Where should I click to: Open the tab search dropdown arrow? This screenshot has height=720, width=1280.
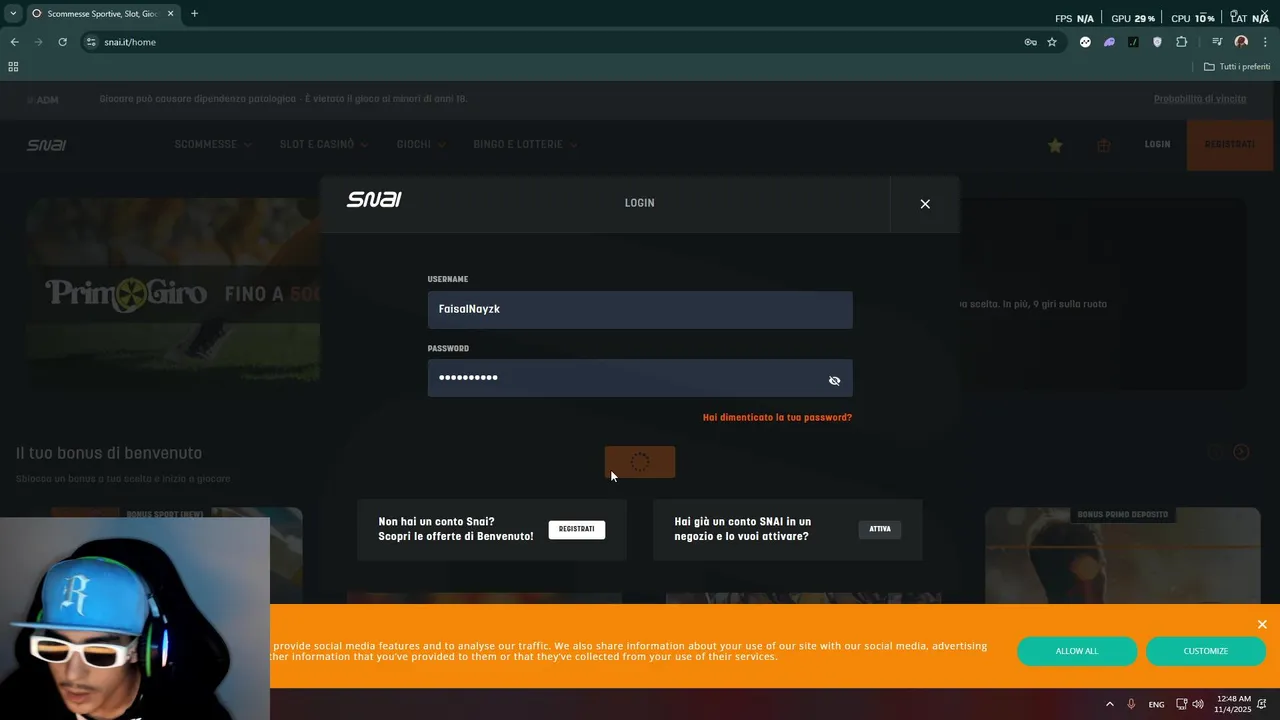tap(13, 14)
